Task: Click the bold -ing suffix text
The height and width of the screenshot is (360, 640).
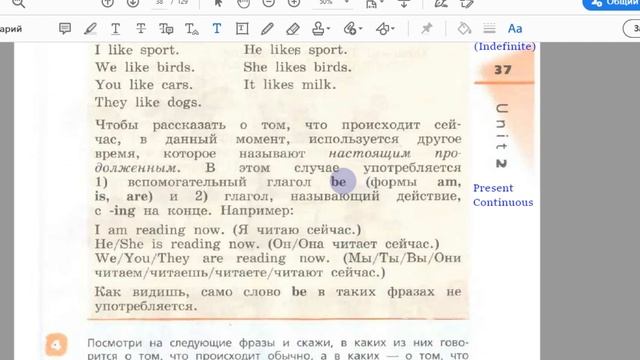Action: tap(122, 211)
